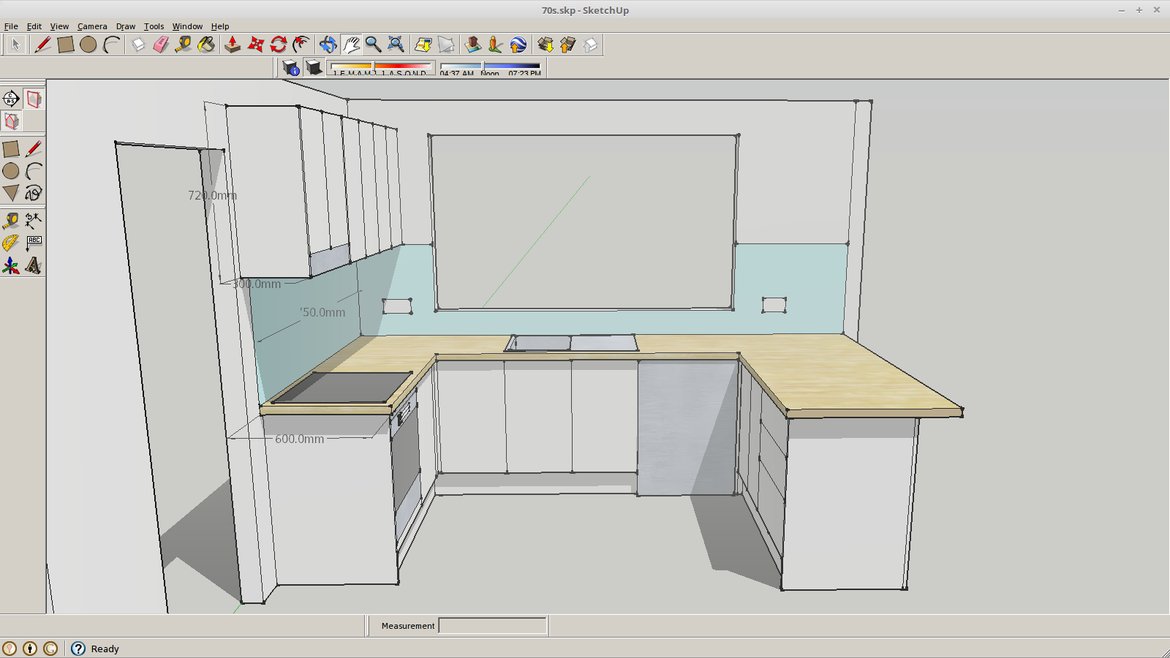Click the Freehand drawing tool
The height and width of the screenshot is (658, 1170).
(x=34, y=194)
